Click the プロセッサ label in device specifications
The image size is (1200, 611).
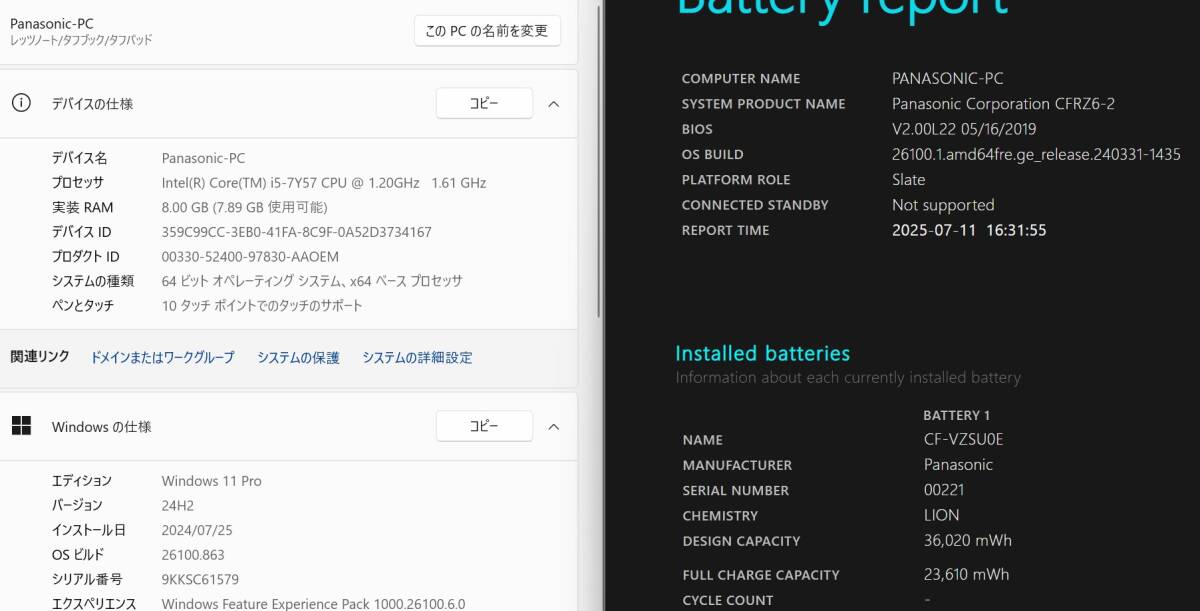78,183
